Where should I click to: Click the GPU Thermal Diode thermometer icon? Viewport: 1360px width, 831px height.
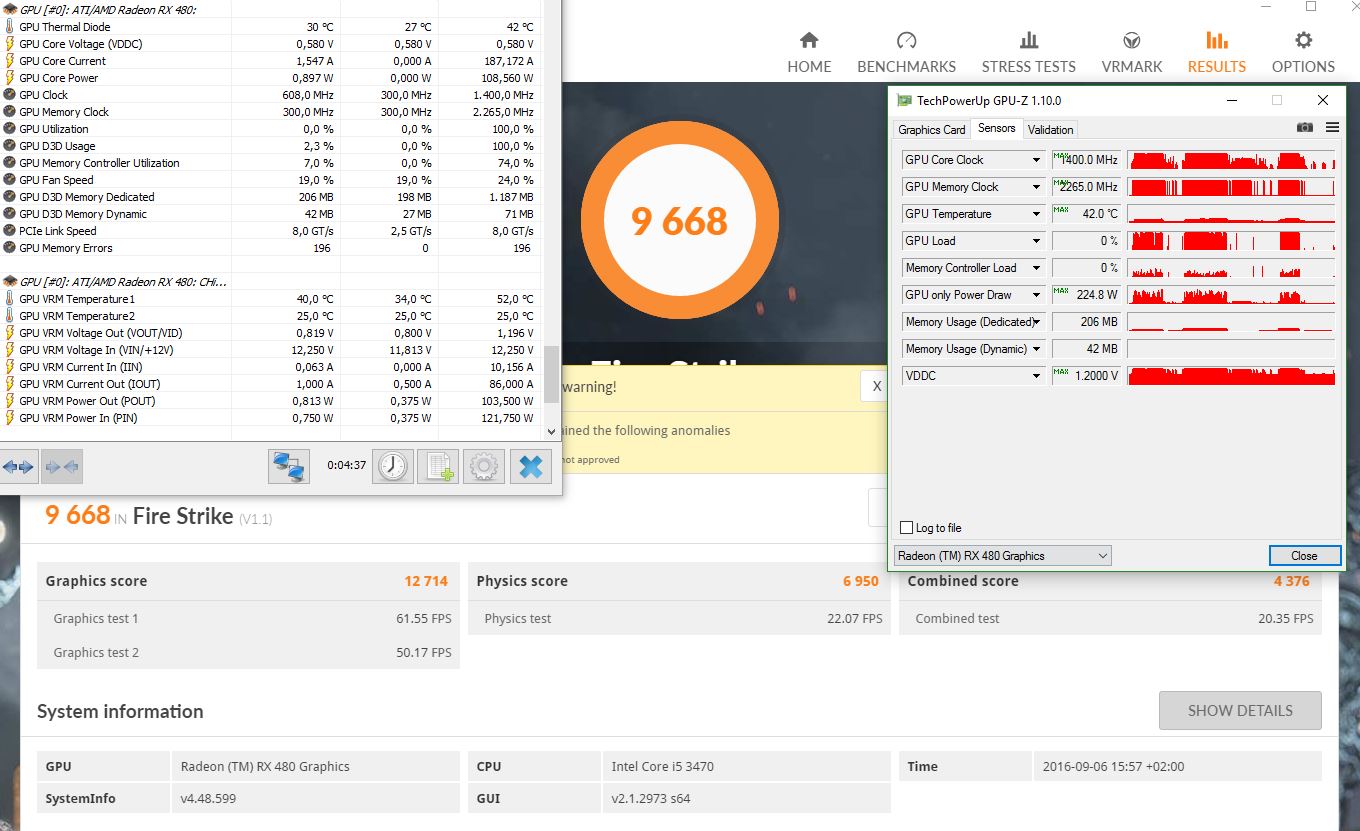click(x=10, y=27)
